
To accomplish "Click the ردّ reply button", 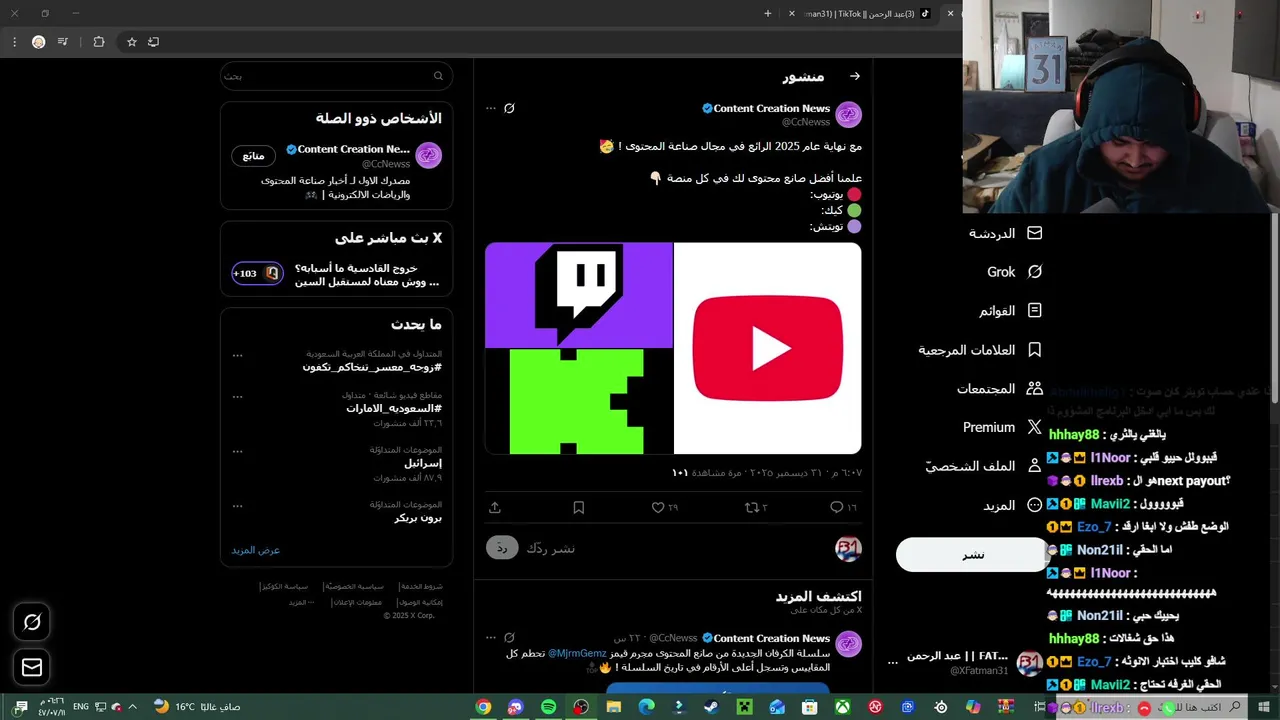I will [502, 548].
